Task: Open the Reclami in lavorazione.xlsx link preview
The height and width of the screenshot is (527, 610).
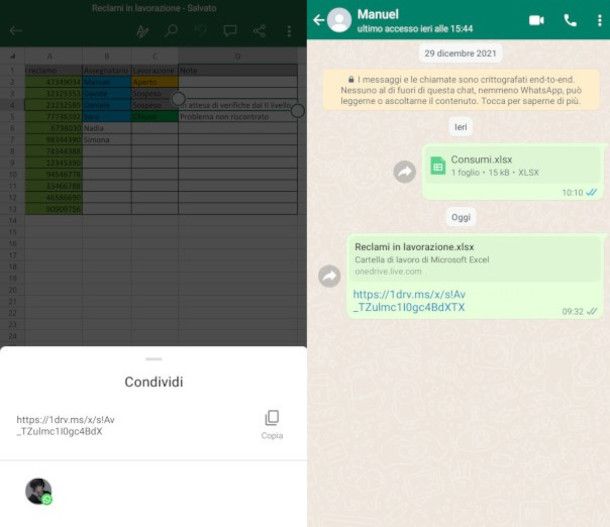Action: (475, 259)
